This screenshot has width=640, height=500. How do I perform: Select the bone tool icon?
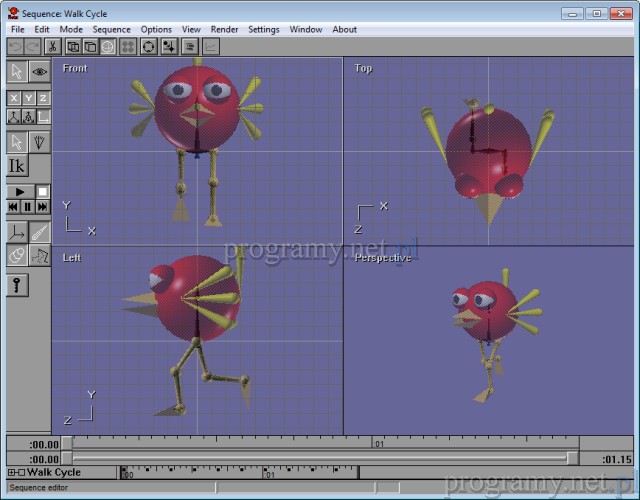(x=40, y=232)
